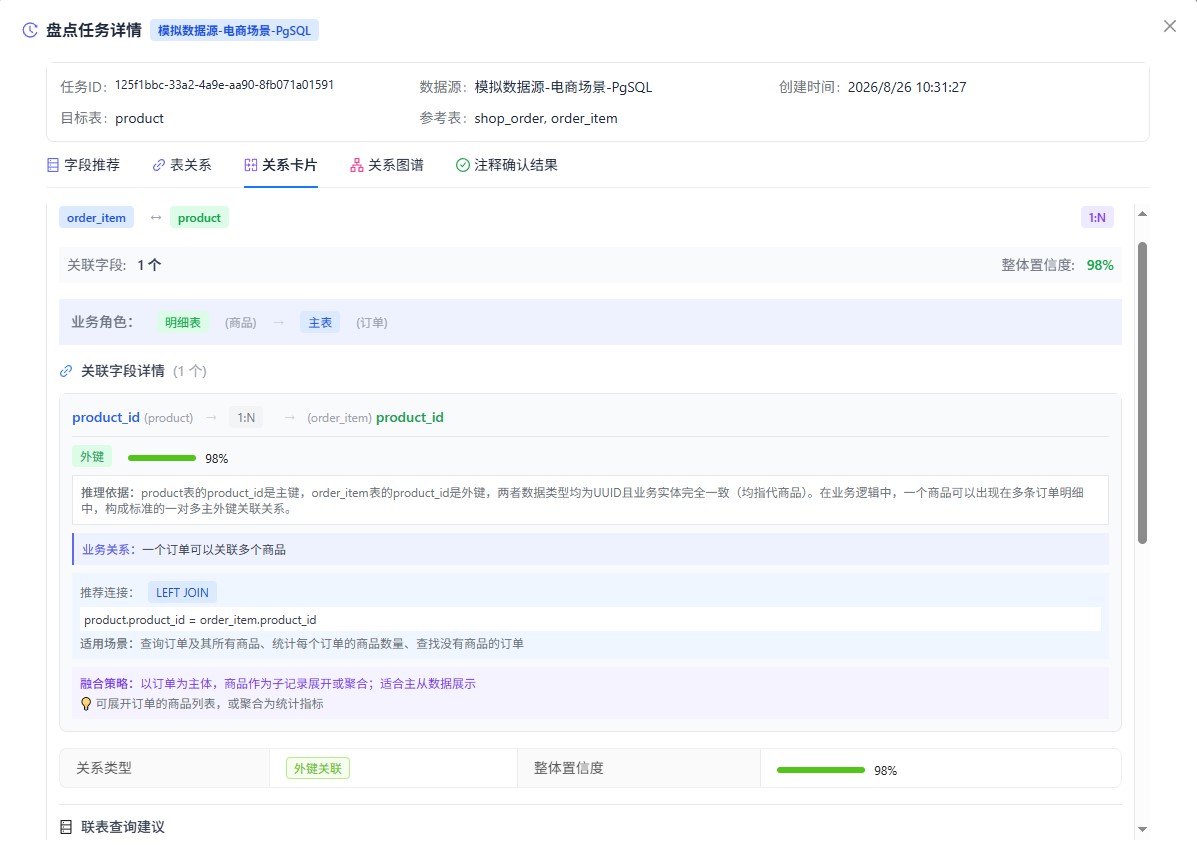The image size is (1197, 858).
Task: Click the gray 1:N tag in the field row
Action: (246, 418)
